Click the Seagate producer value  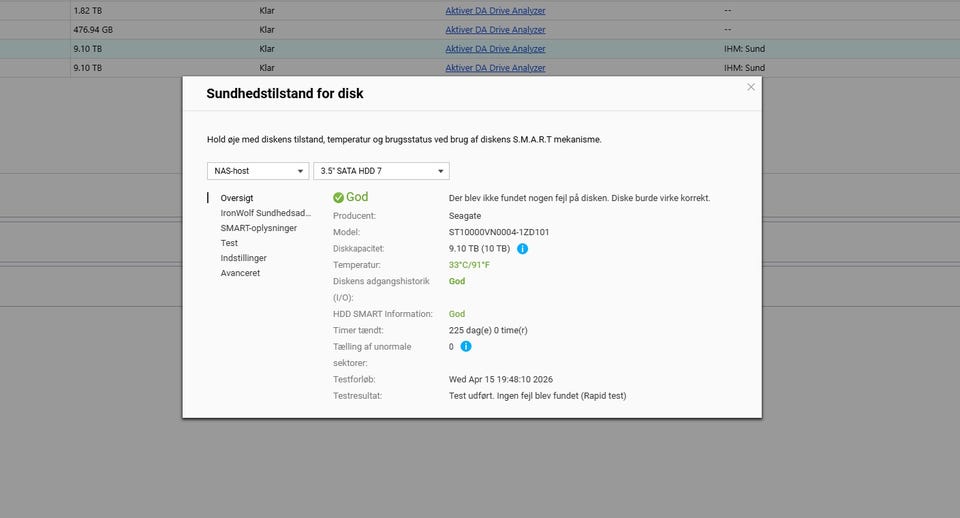pos(465,216)
